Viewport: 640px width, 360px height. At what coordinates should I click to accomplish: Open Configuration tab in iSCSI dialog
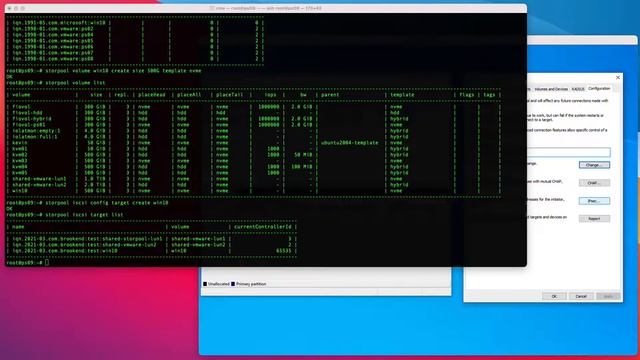[599, 89]
